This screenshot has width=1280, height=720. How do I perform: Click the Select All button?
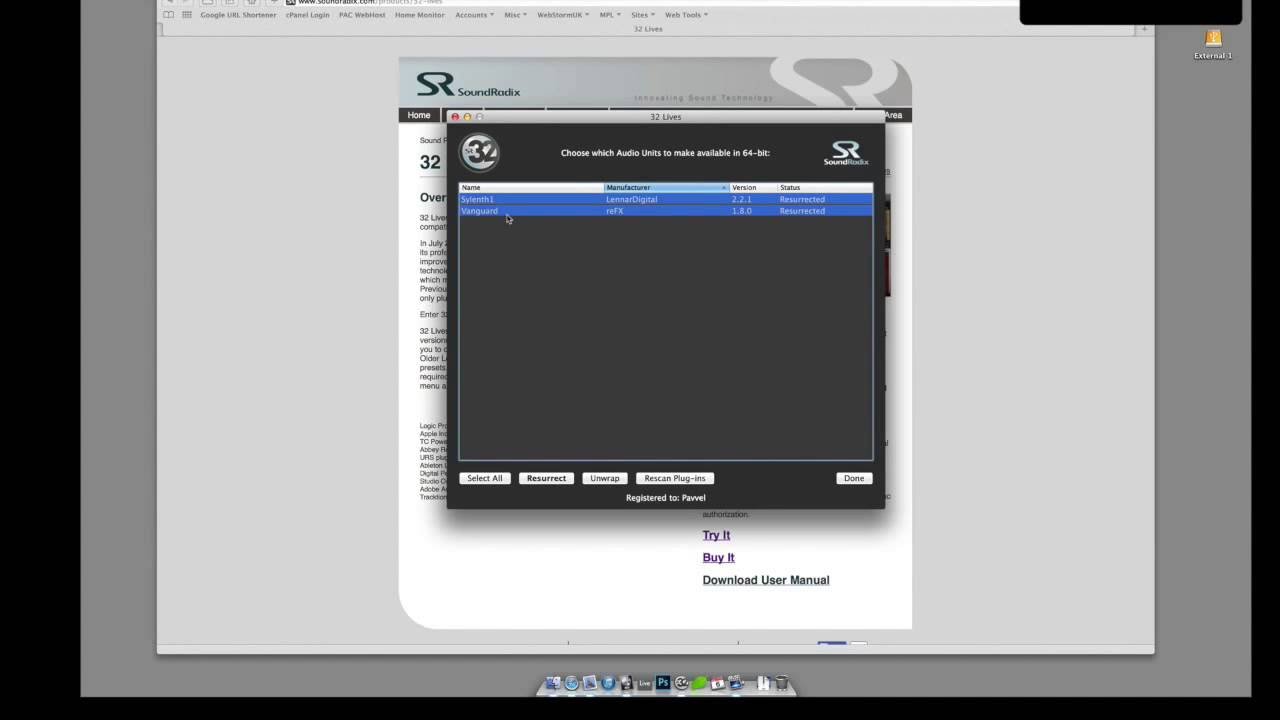tap(485, 478)
